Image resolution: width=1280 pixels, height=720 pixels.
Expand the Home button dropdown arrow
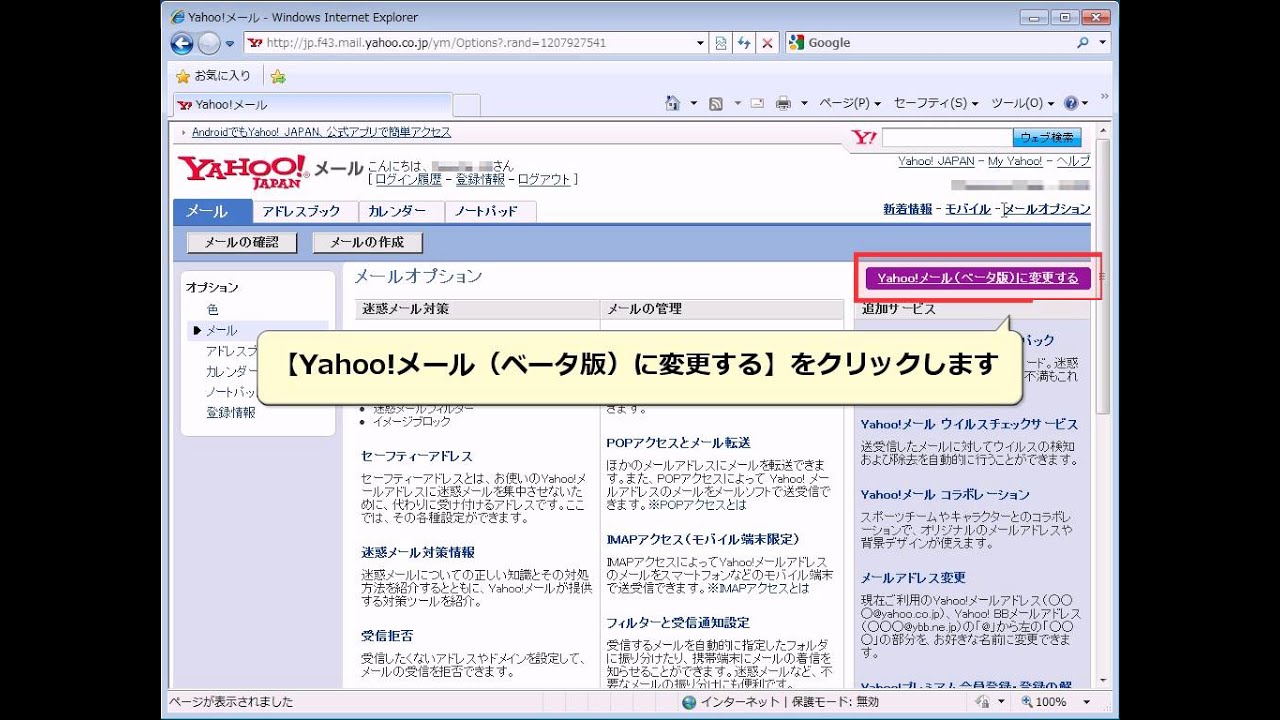click(693, 103)
